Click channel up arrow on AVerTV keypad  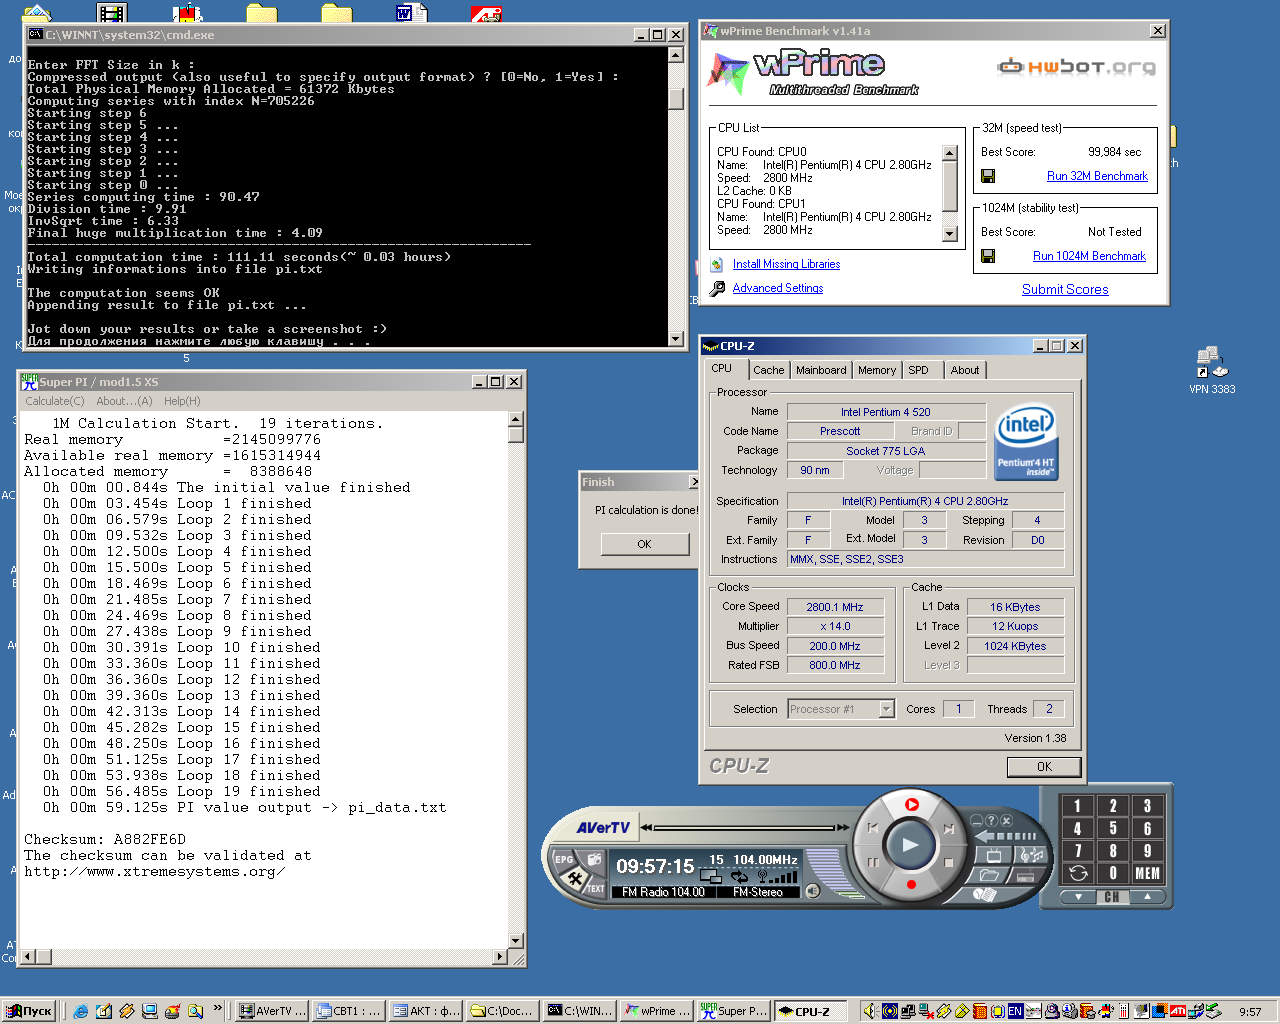[1147, 897]
